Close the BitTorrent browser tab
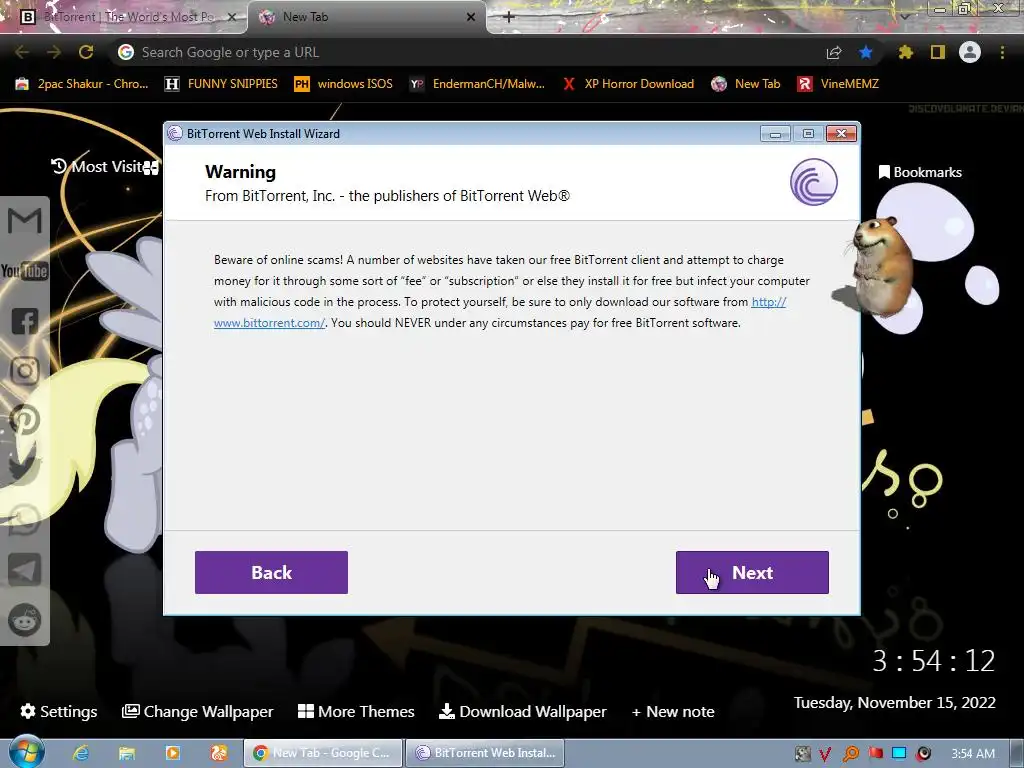 coord(231,17)
